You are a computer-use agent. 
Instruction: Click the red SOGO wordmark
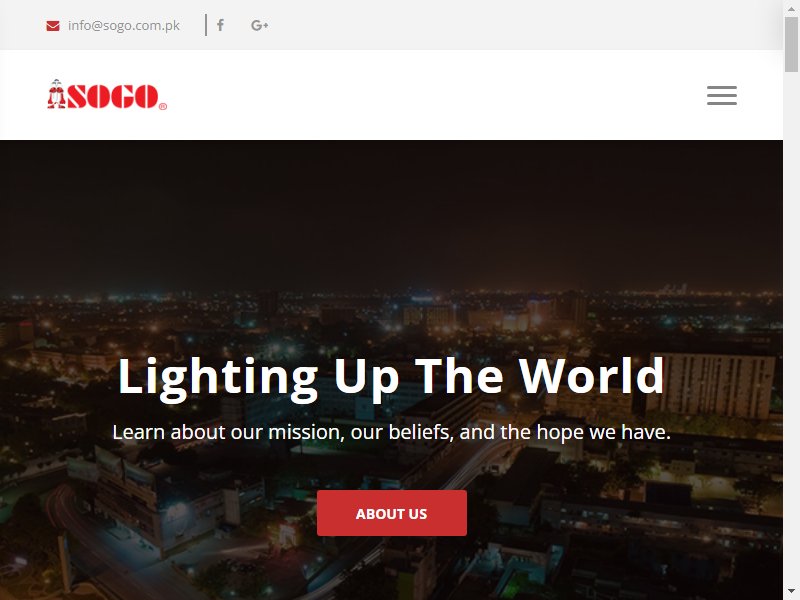click(112, 96)
